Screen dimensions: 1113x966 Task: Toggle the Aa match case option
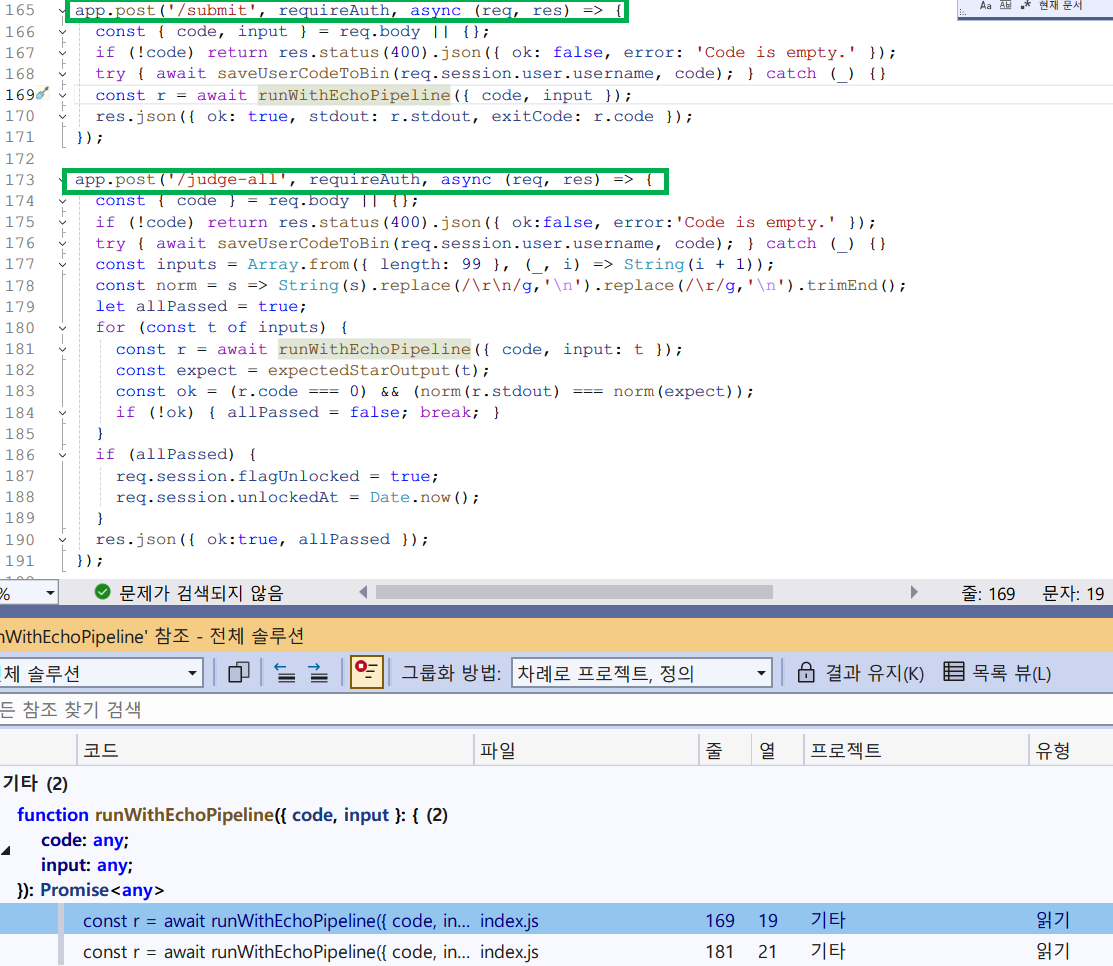pos(985,6)
